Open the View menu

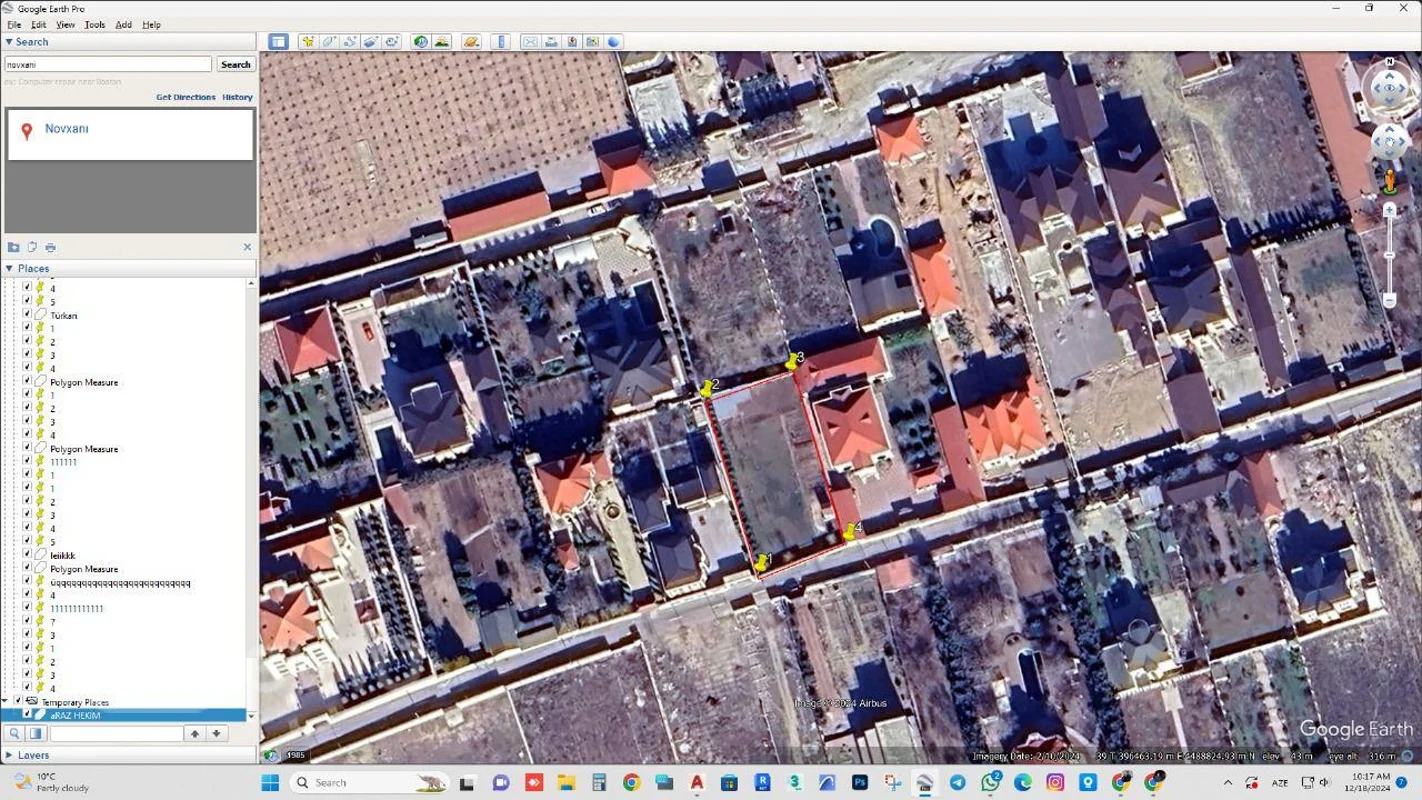(x=65, y=24)
